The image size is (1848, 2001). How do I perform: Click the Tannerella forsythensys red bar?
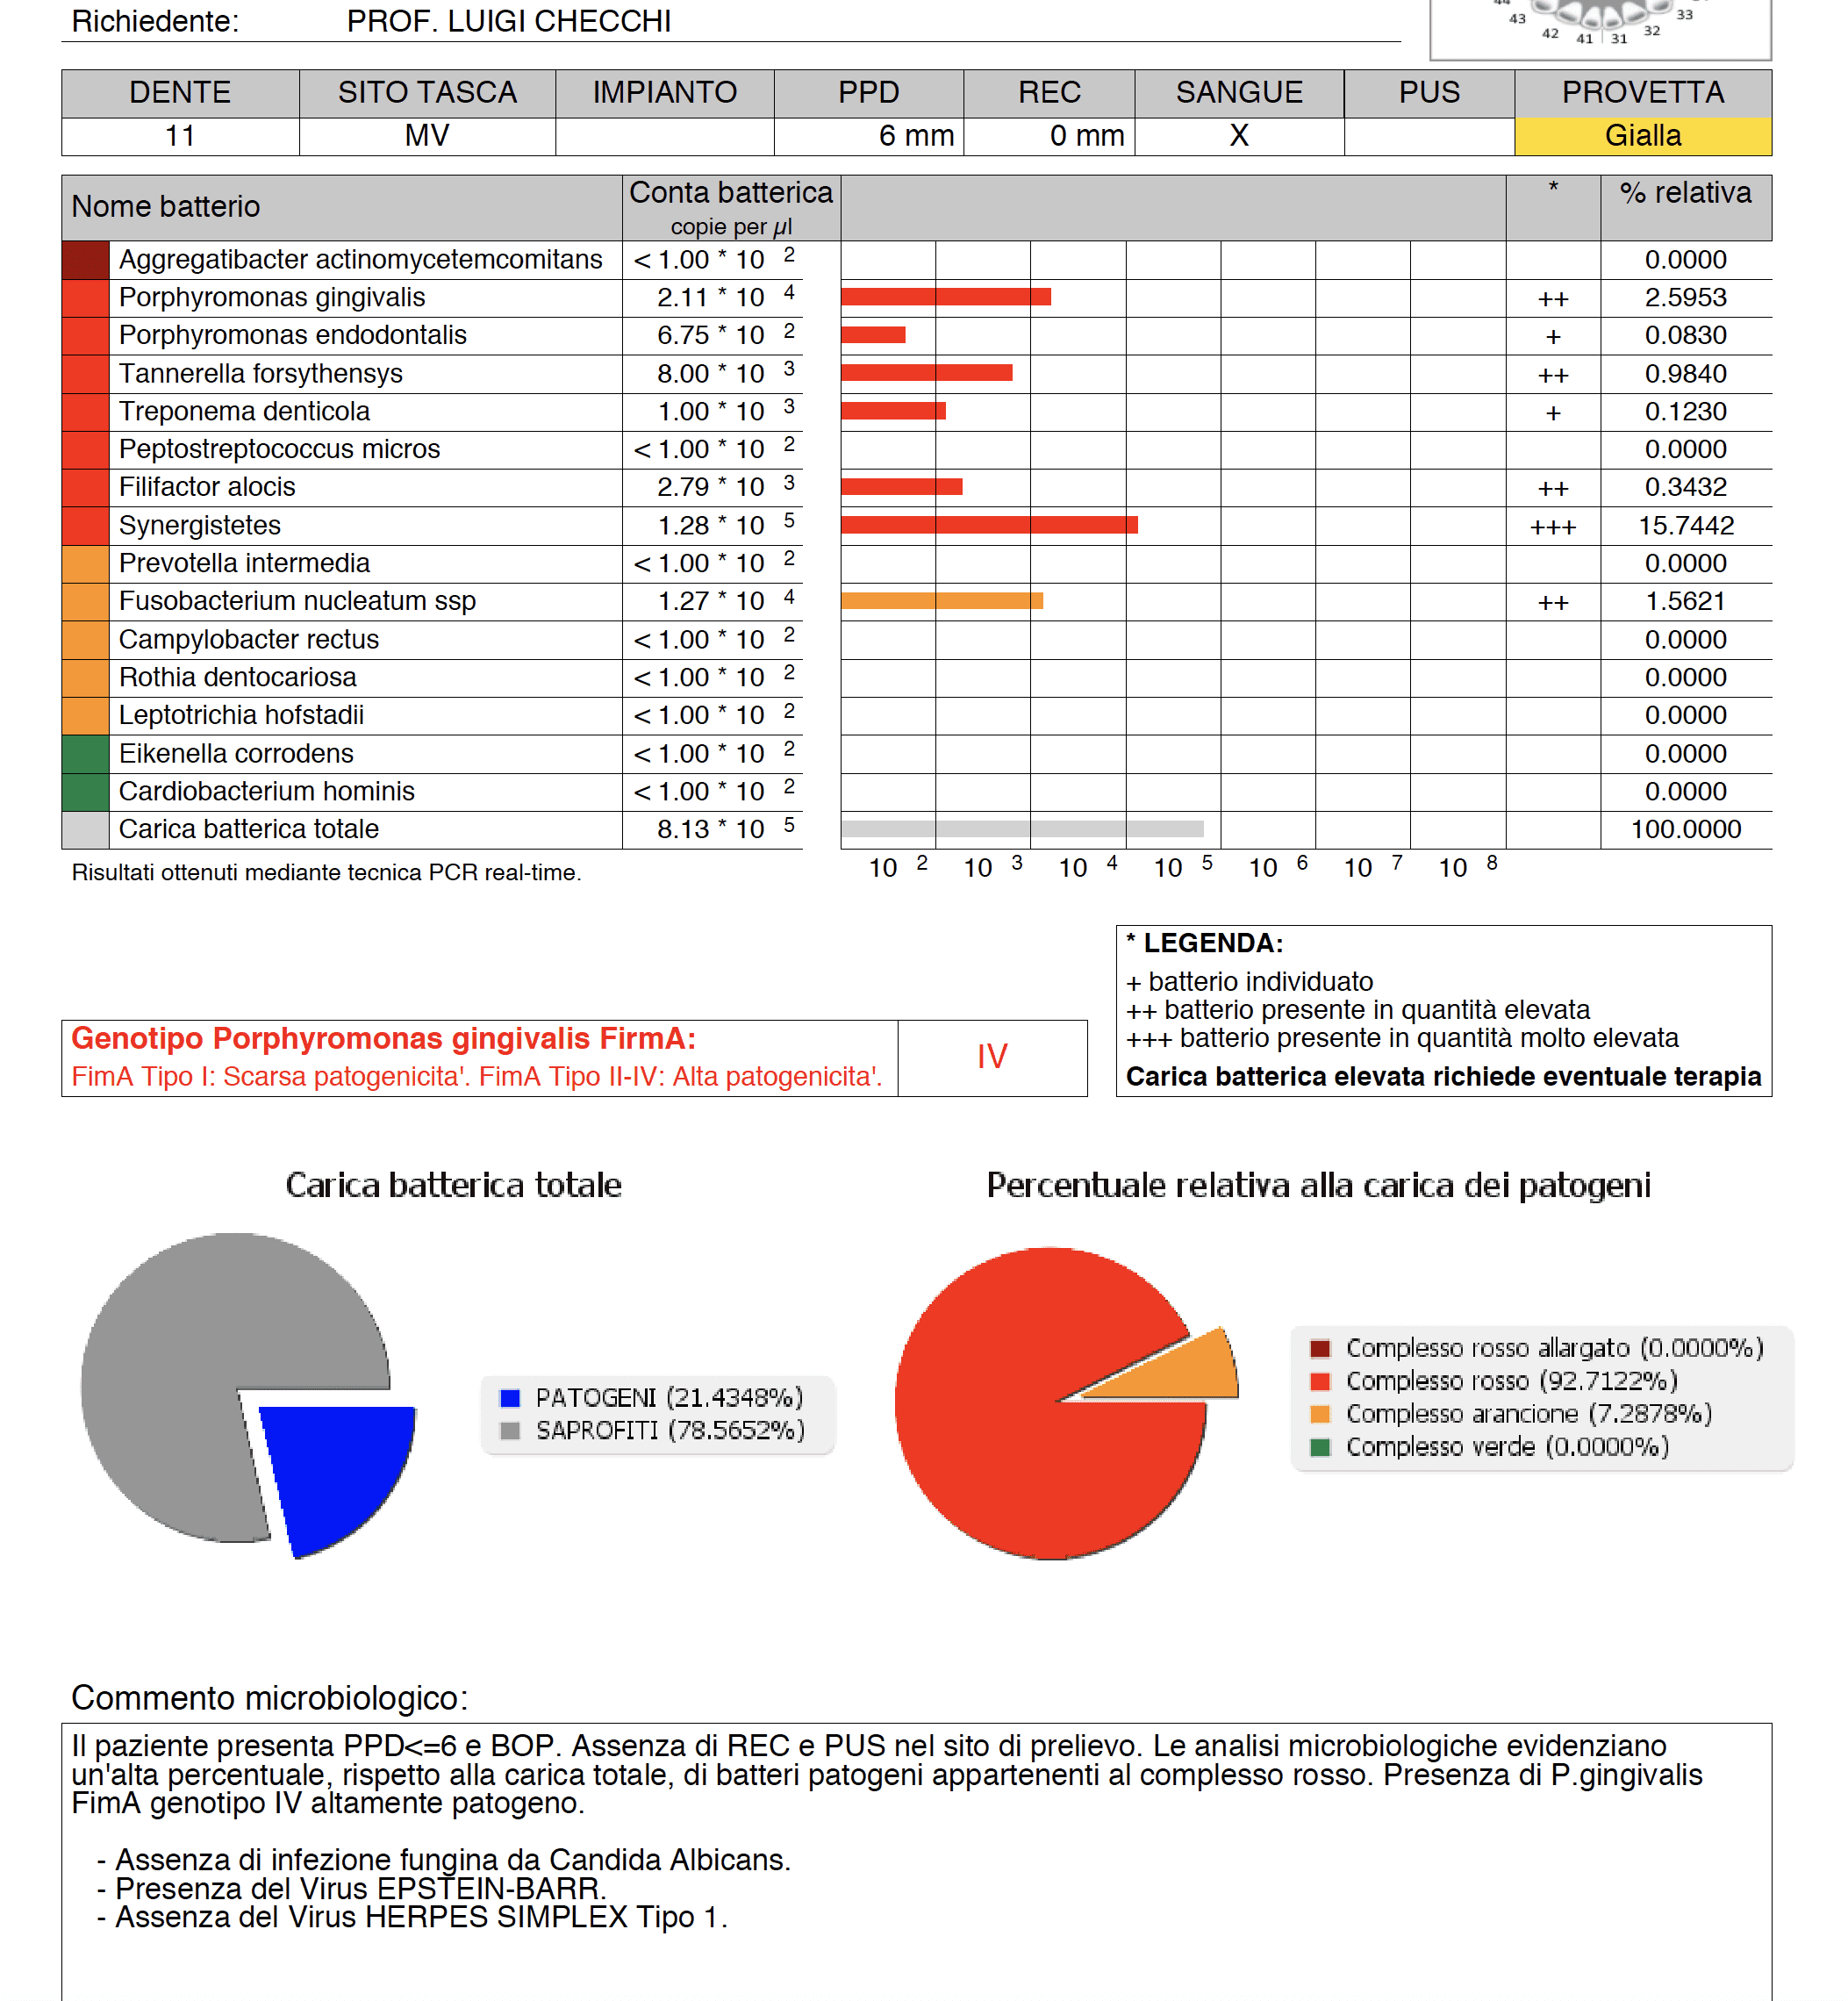pyautogui.click(x=927, y=373)
